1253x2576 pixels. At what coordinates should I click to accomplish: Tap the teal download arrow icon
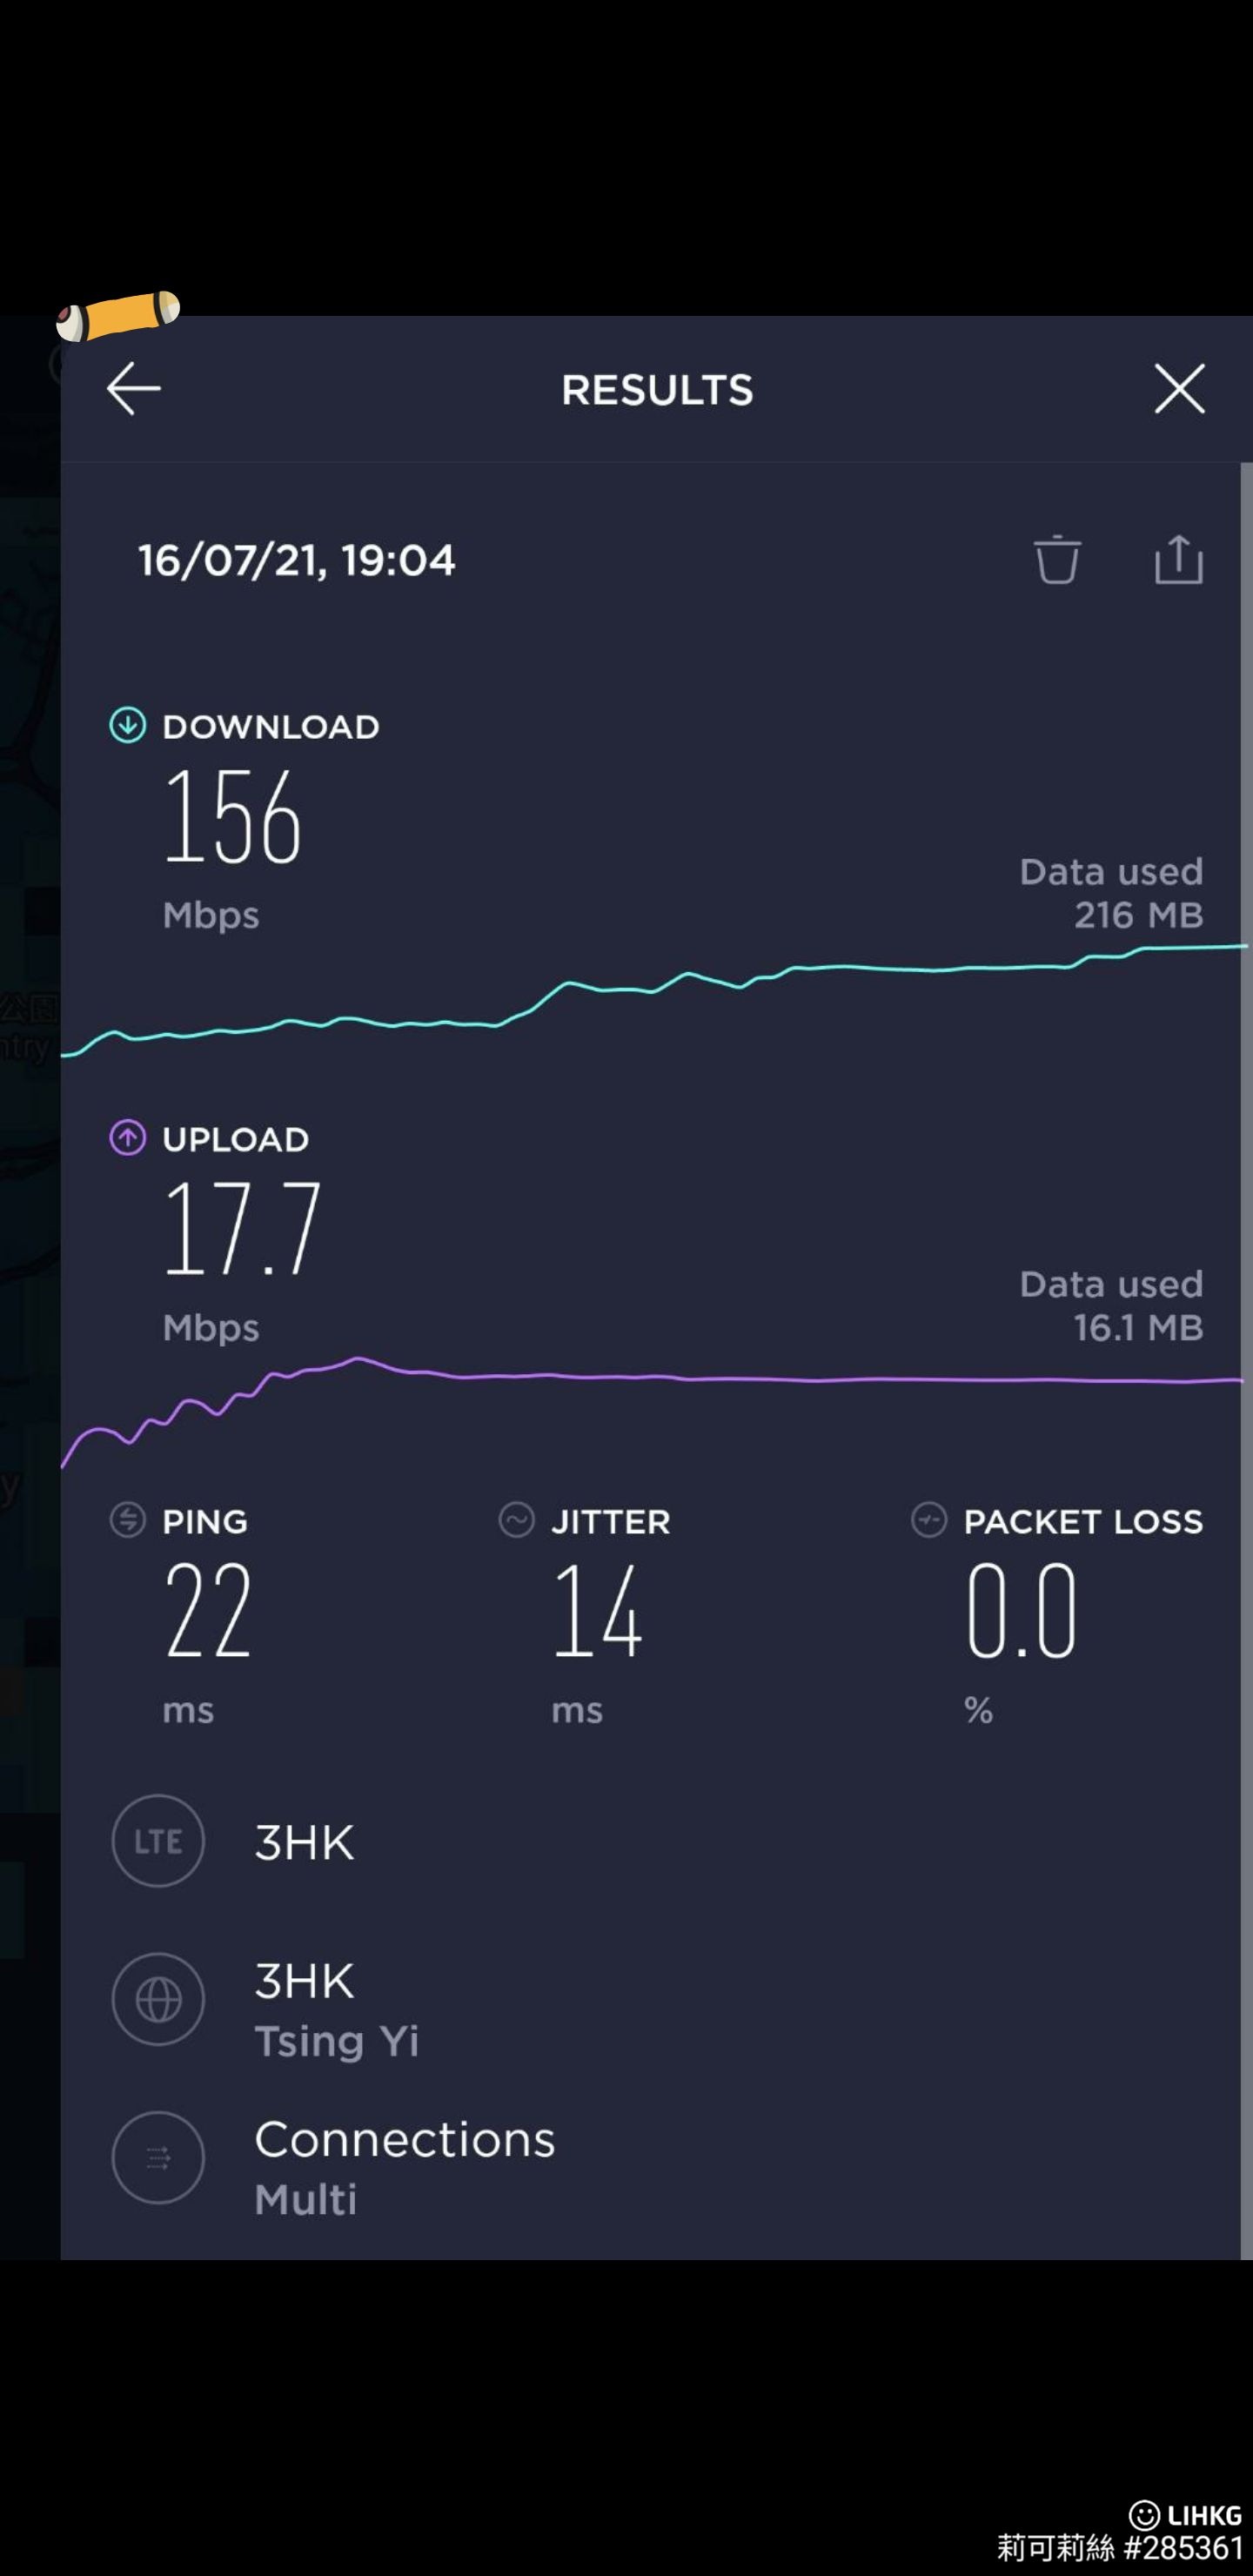127,725
